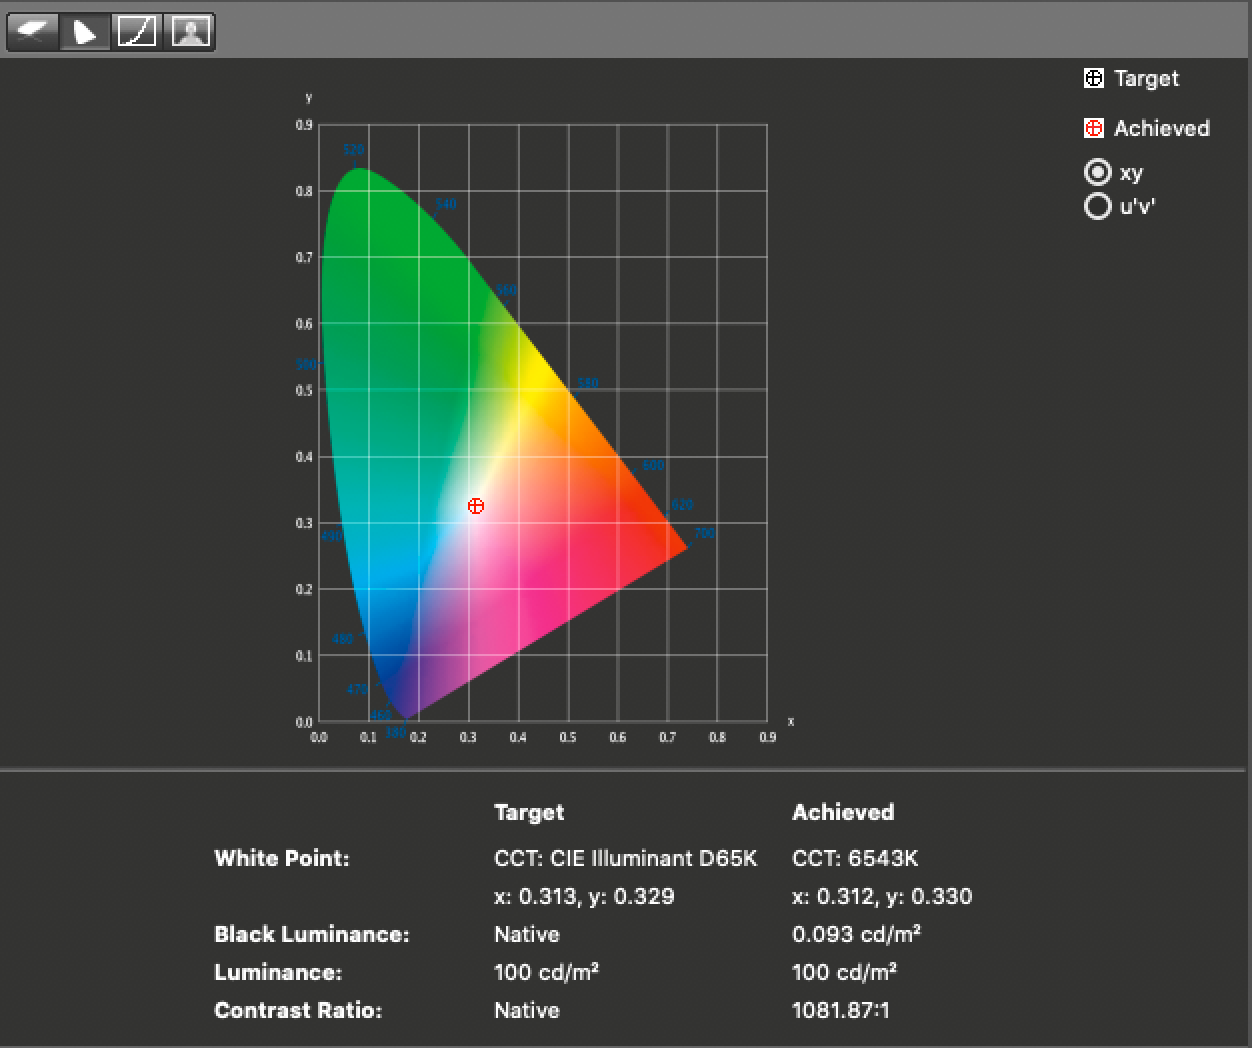Click the Luminance row label

click(x=278, y=972)
